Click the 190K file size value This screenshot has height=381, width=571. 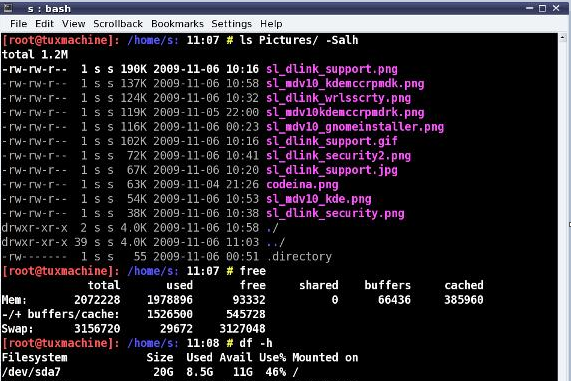pyautogui.click(x=134, y=69)
